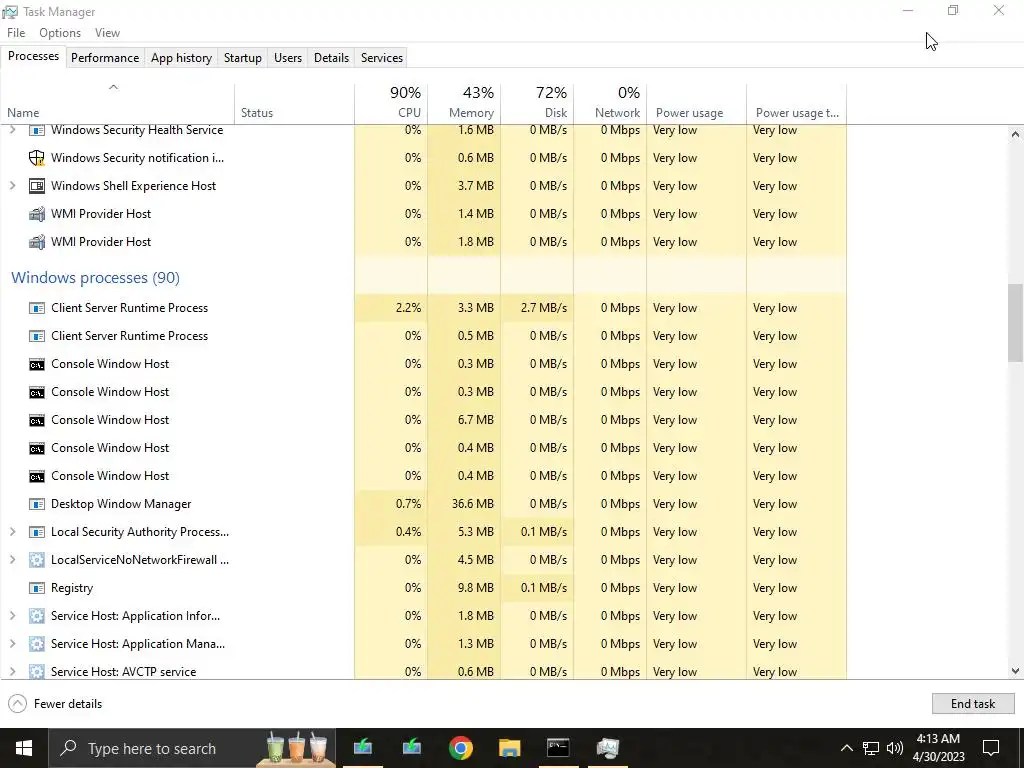The image size is (1024, 768).
Task: Select the Registry process row name
Action: click(x=72, y=588)
